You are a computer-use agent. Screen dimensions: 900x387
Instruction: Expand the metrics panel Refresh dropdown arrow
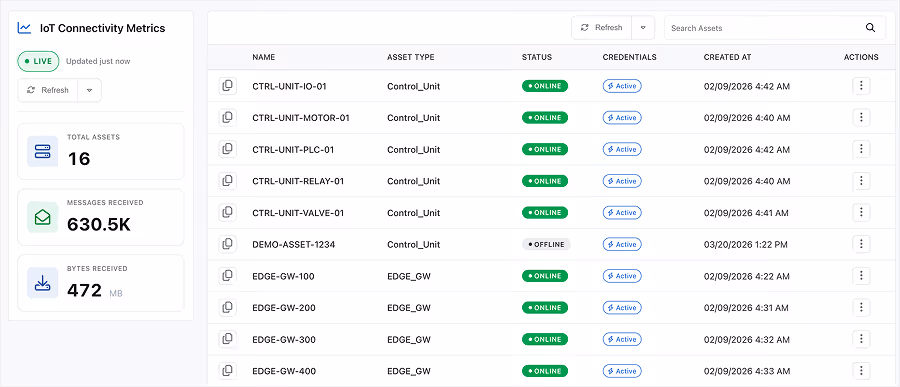(90, 90)
